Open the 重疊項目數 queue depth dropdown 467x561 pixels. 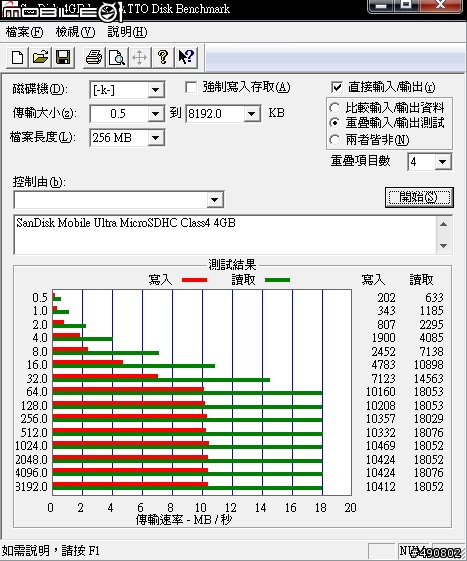click(443, 162)
